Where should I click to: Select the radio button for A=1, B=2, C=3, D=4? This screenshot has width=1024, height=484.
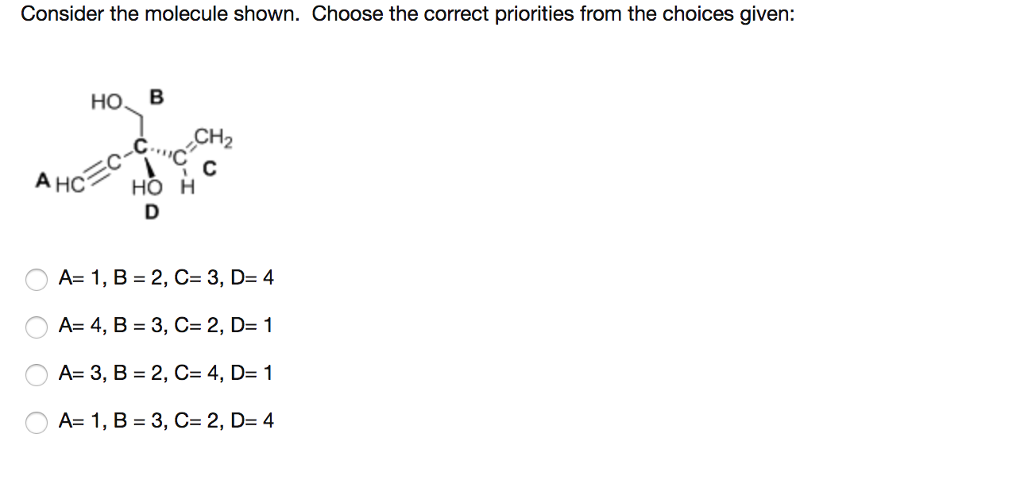pyautogui.click(x=37, y=279)
